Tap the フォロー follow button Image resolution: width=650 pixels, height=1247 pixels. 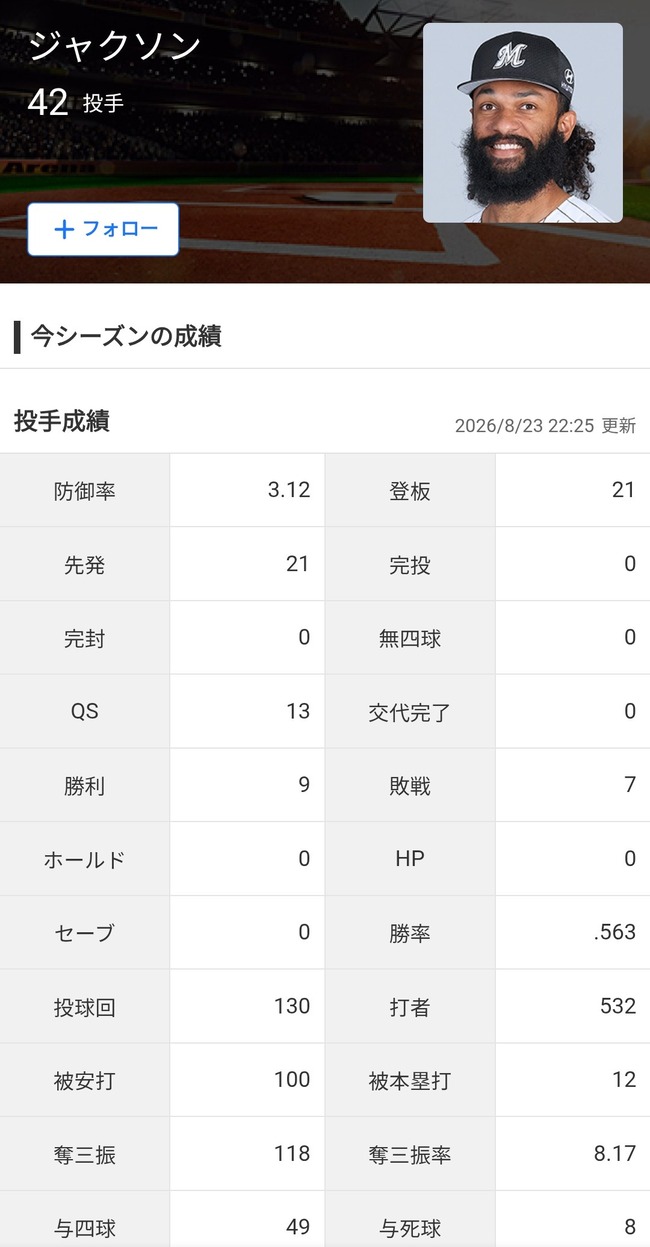coord(103,229)
